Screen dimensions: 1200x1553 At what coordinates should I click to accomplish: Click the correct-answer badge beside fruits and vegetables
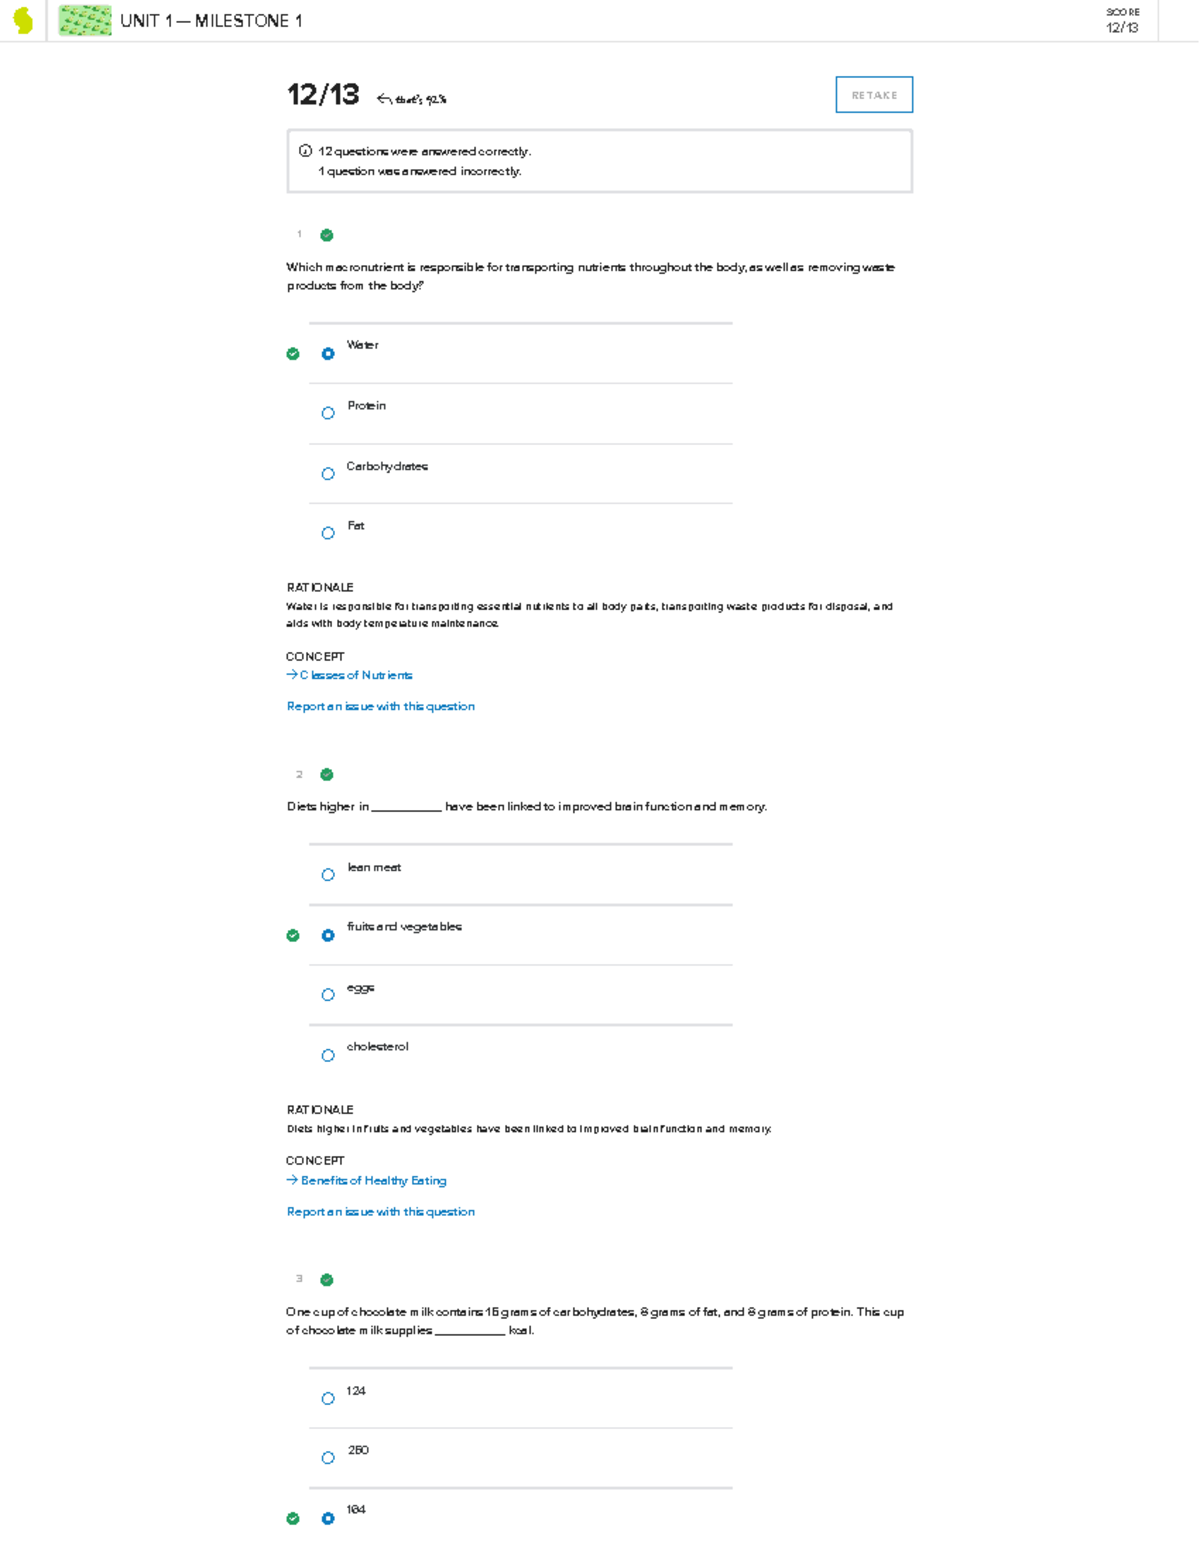click(292, 935)
